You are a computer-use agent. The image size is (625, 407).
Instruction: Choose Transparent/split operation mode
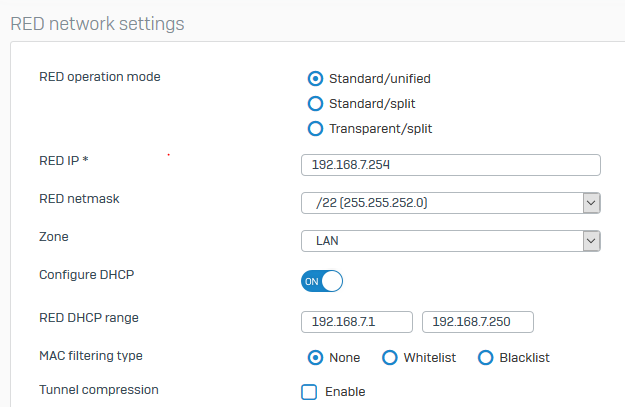(x=315, y=129)
